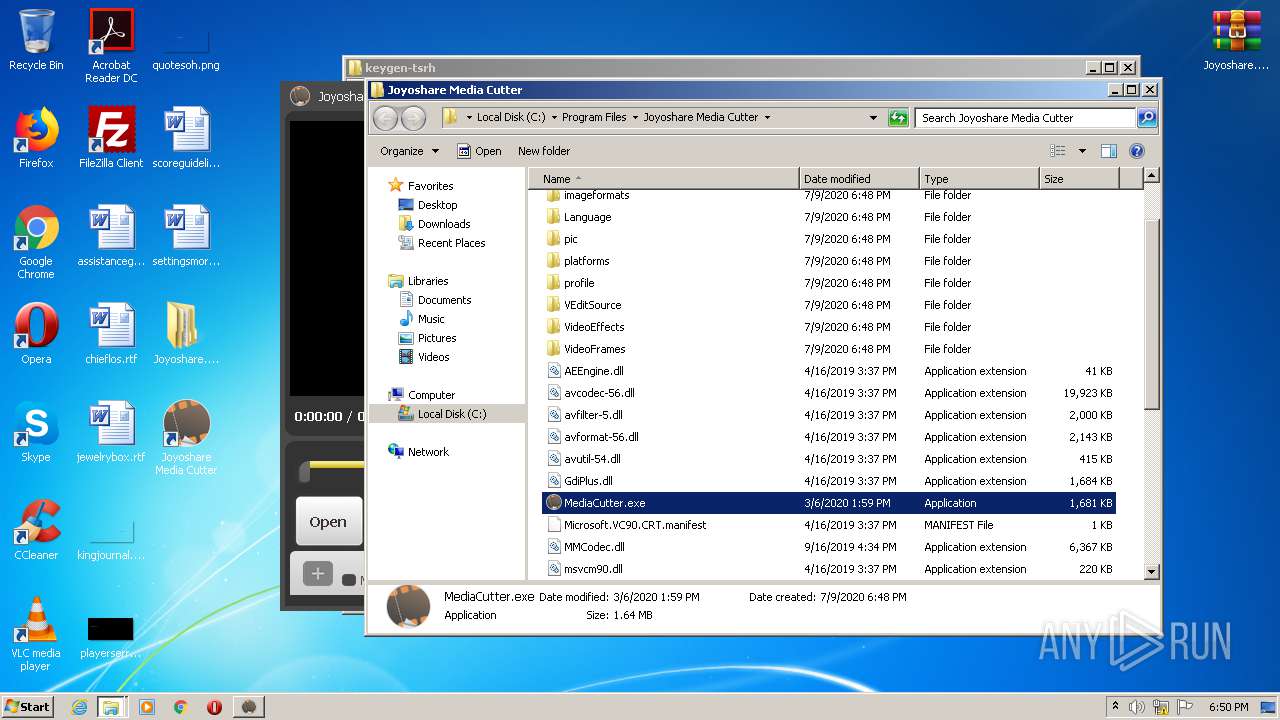Open Explorer help question mark
Viewport: 1280px width, 720px height.
click(1137, 151)
